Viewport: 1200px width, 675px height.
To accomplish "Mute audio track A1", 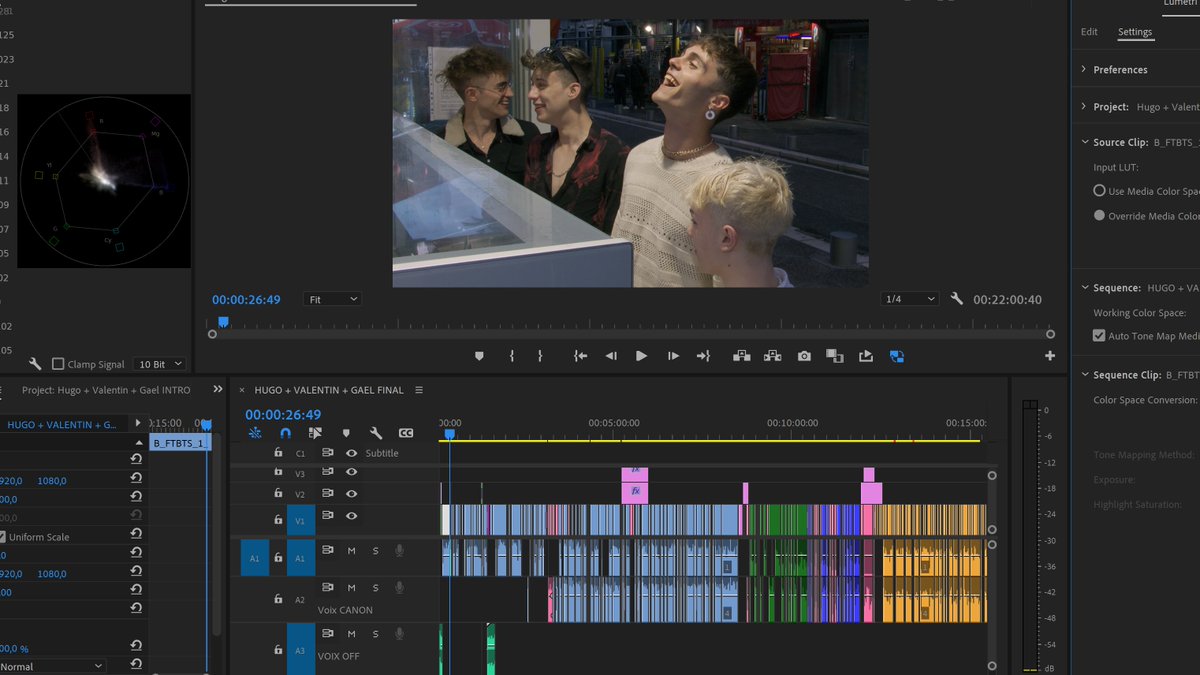I will [351, 550].
